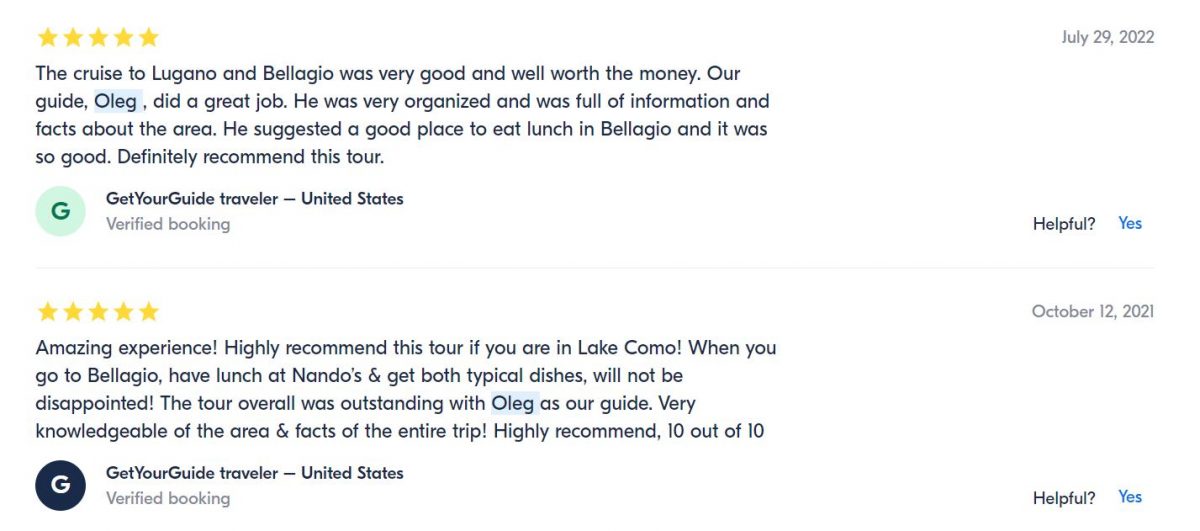Click the third star of the October 2021 review
Viewport: 1200px width, 531px height.
pos(98,312)
